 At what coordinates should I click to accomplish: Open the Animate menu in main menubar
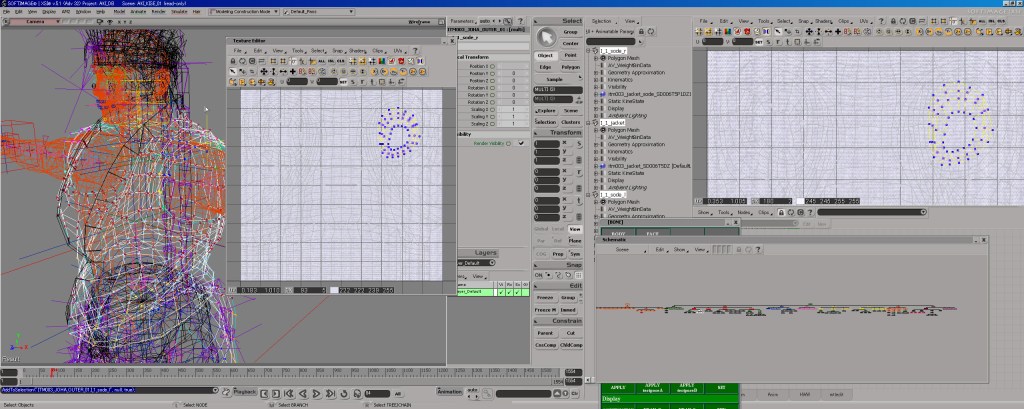(x=138, y=11)
